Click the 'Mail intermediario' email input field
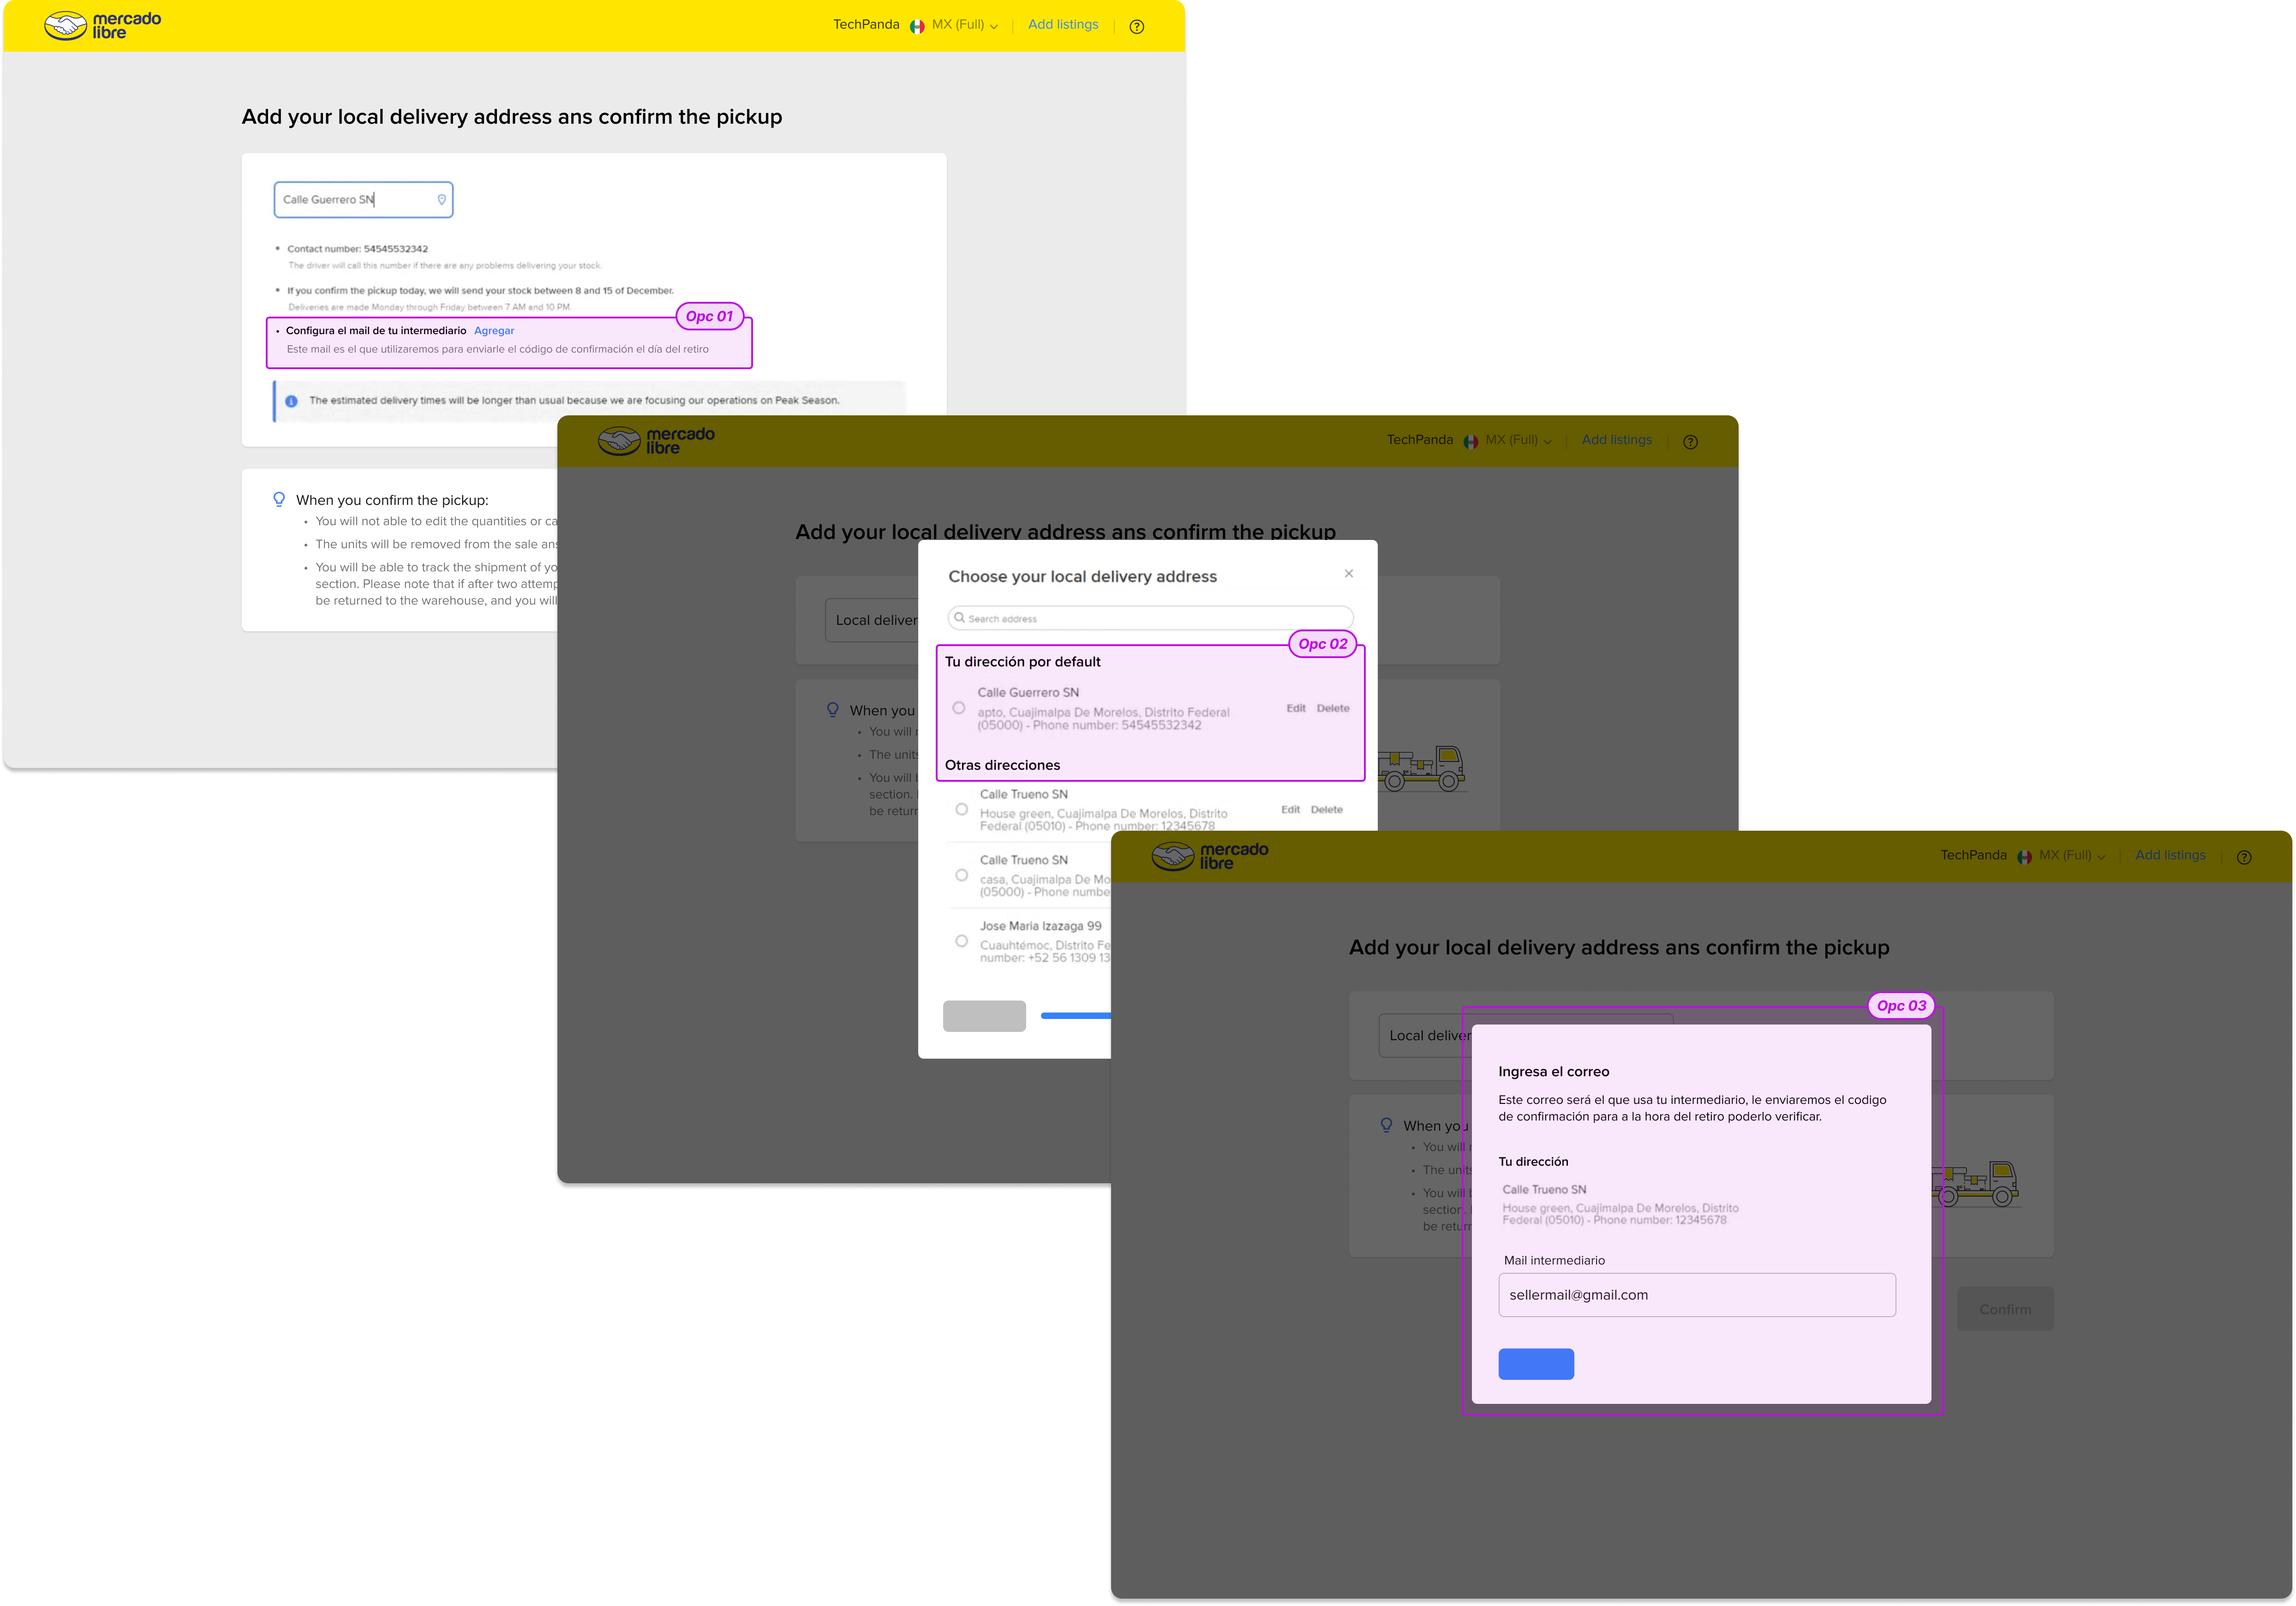Viewport: 2296px width, 1606px height. (1696, 1295)
